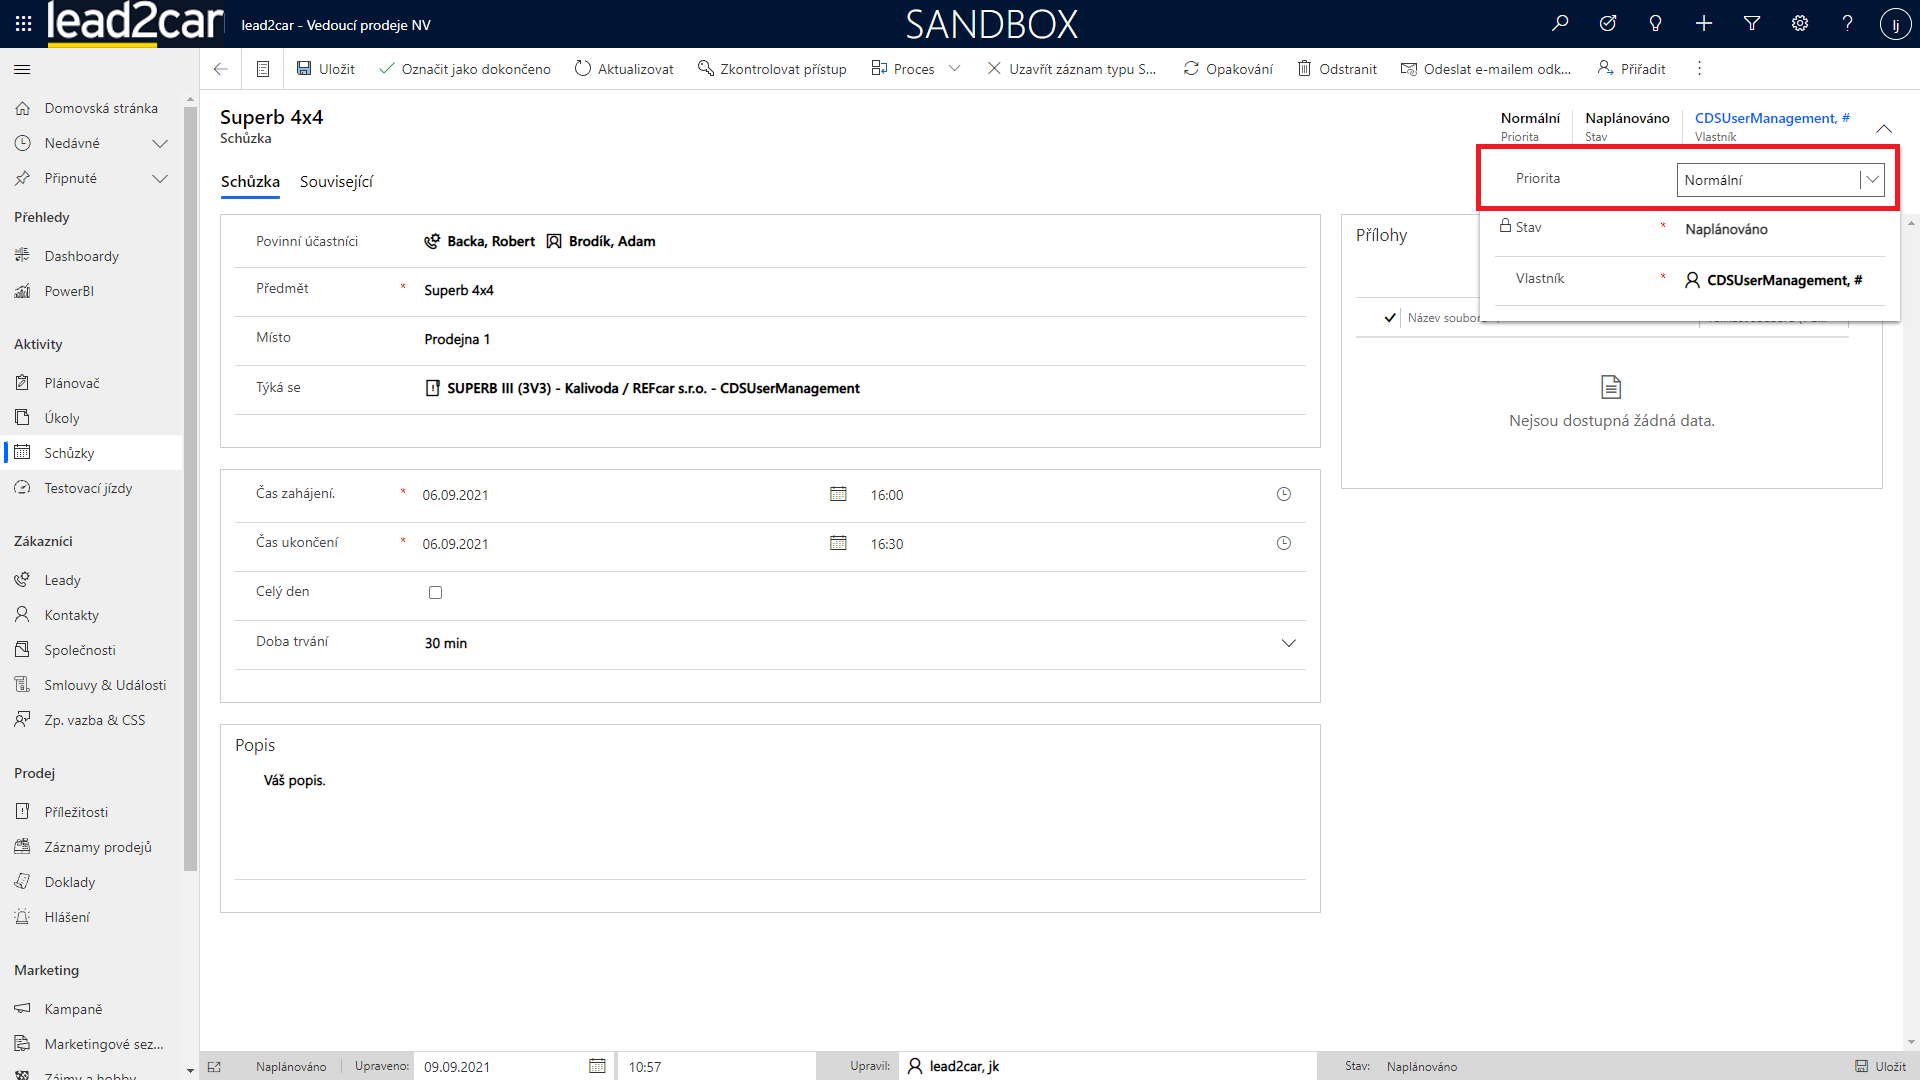Open the SUPERB III (3V3) regarding link
The height and width of the screenshot is (1080, 1920).
point(652,388)
